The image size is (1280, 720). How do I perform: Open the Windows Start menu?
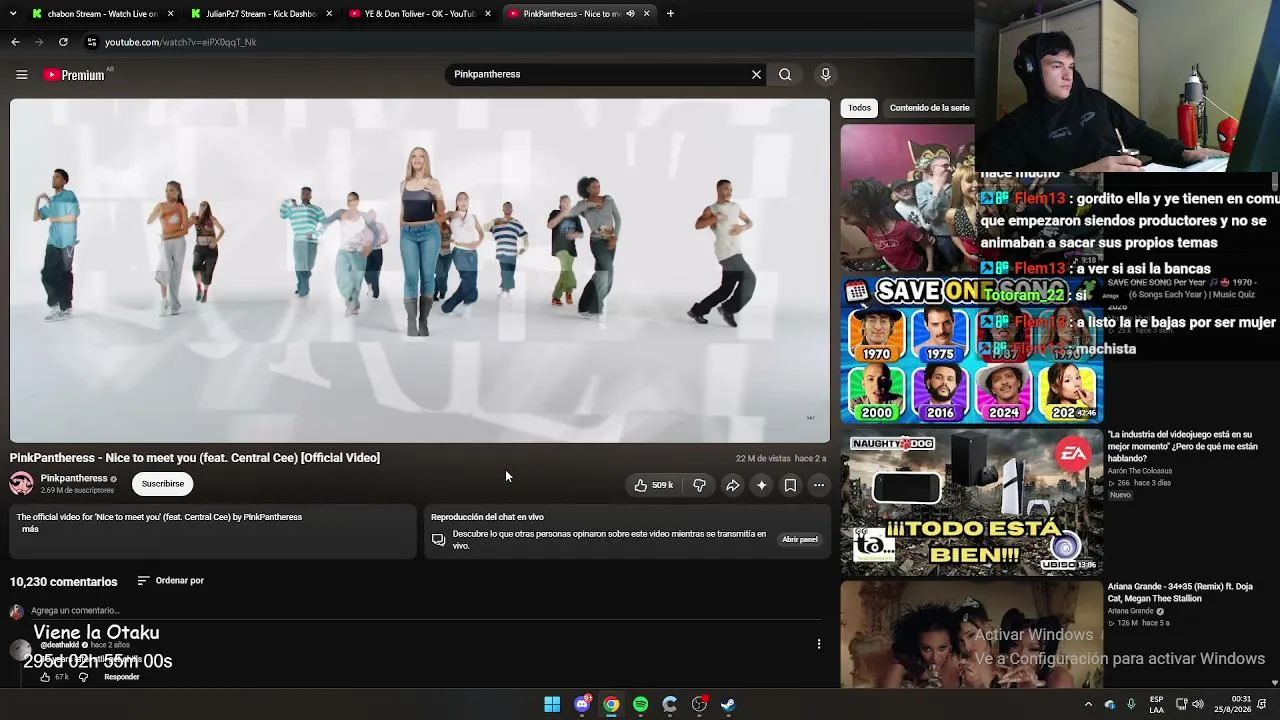[x=552, y=704]
